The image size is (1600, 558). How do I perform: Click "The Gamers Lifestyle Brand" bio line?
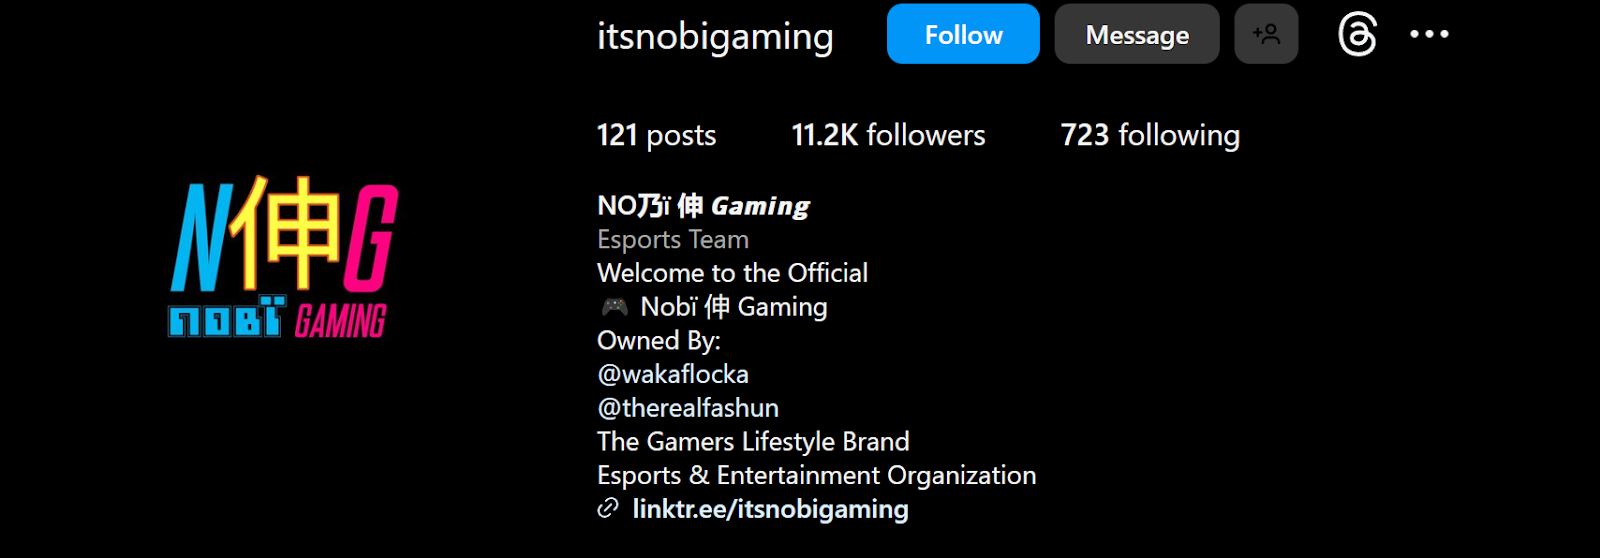753,442
